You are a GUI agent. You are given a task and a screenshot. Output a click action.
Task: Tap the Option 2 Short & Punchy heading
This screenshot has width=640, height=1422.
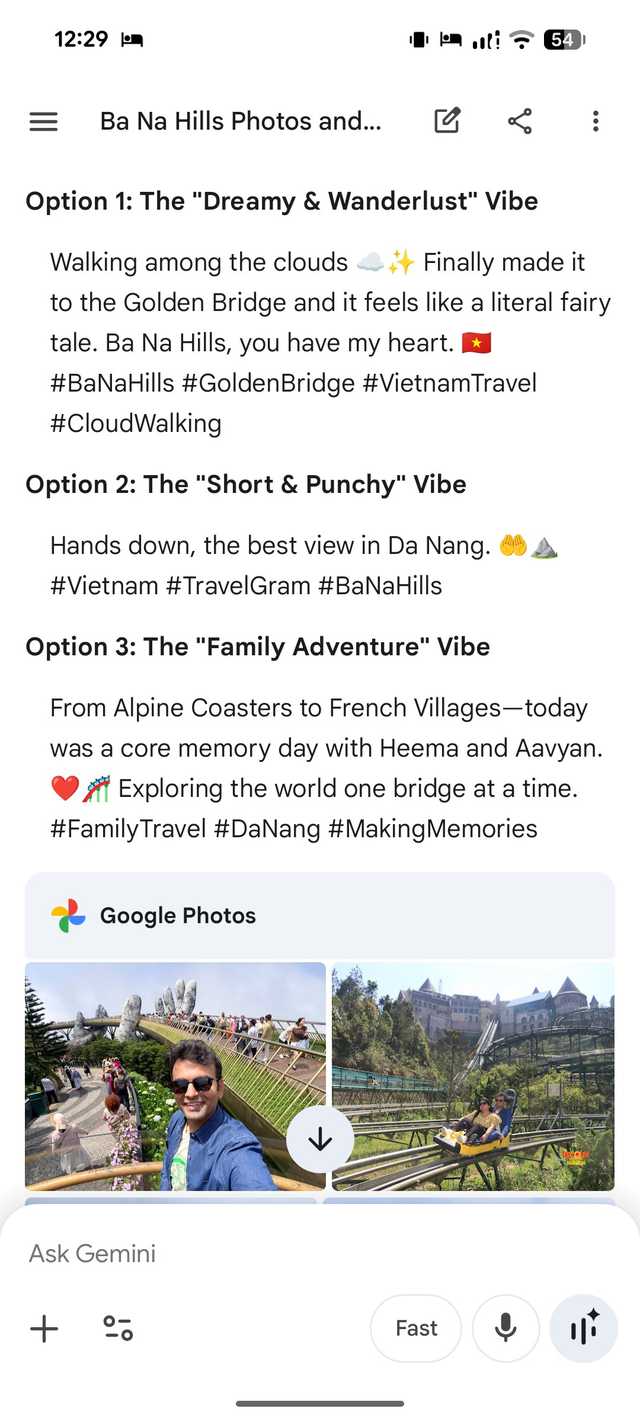click(x=246, y=485)
